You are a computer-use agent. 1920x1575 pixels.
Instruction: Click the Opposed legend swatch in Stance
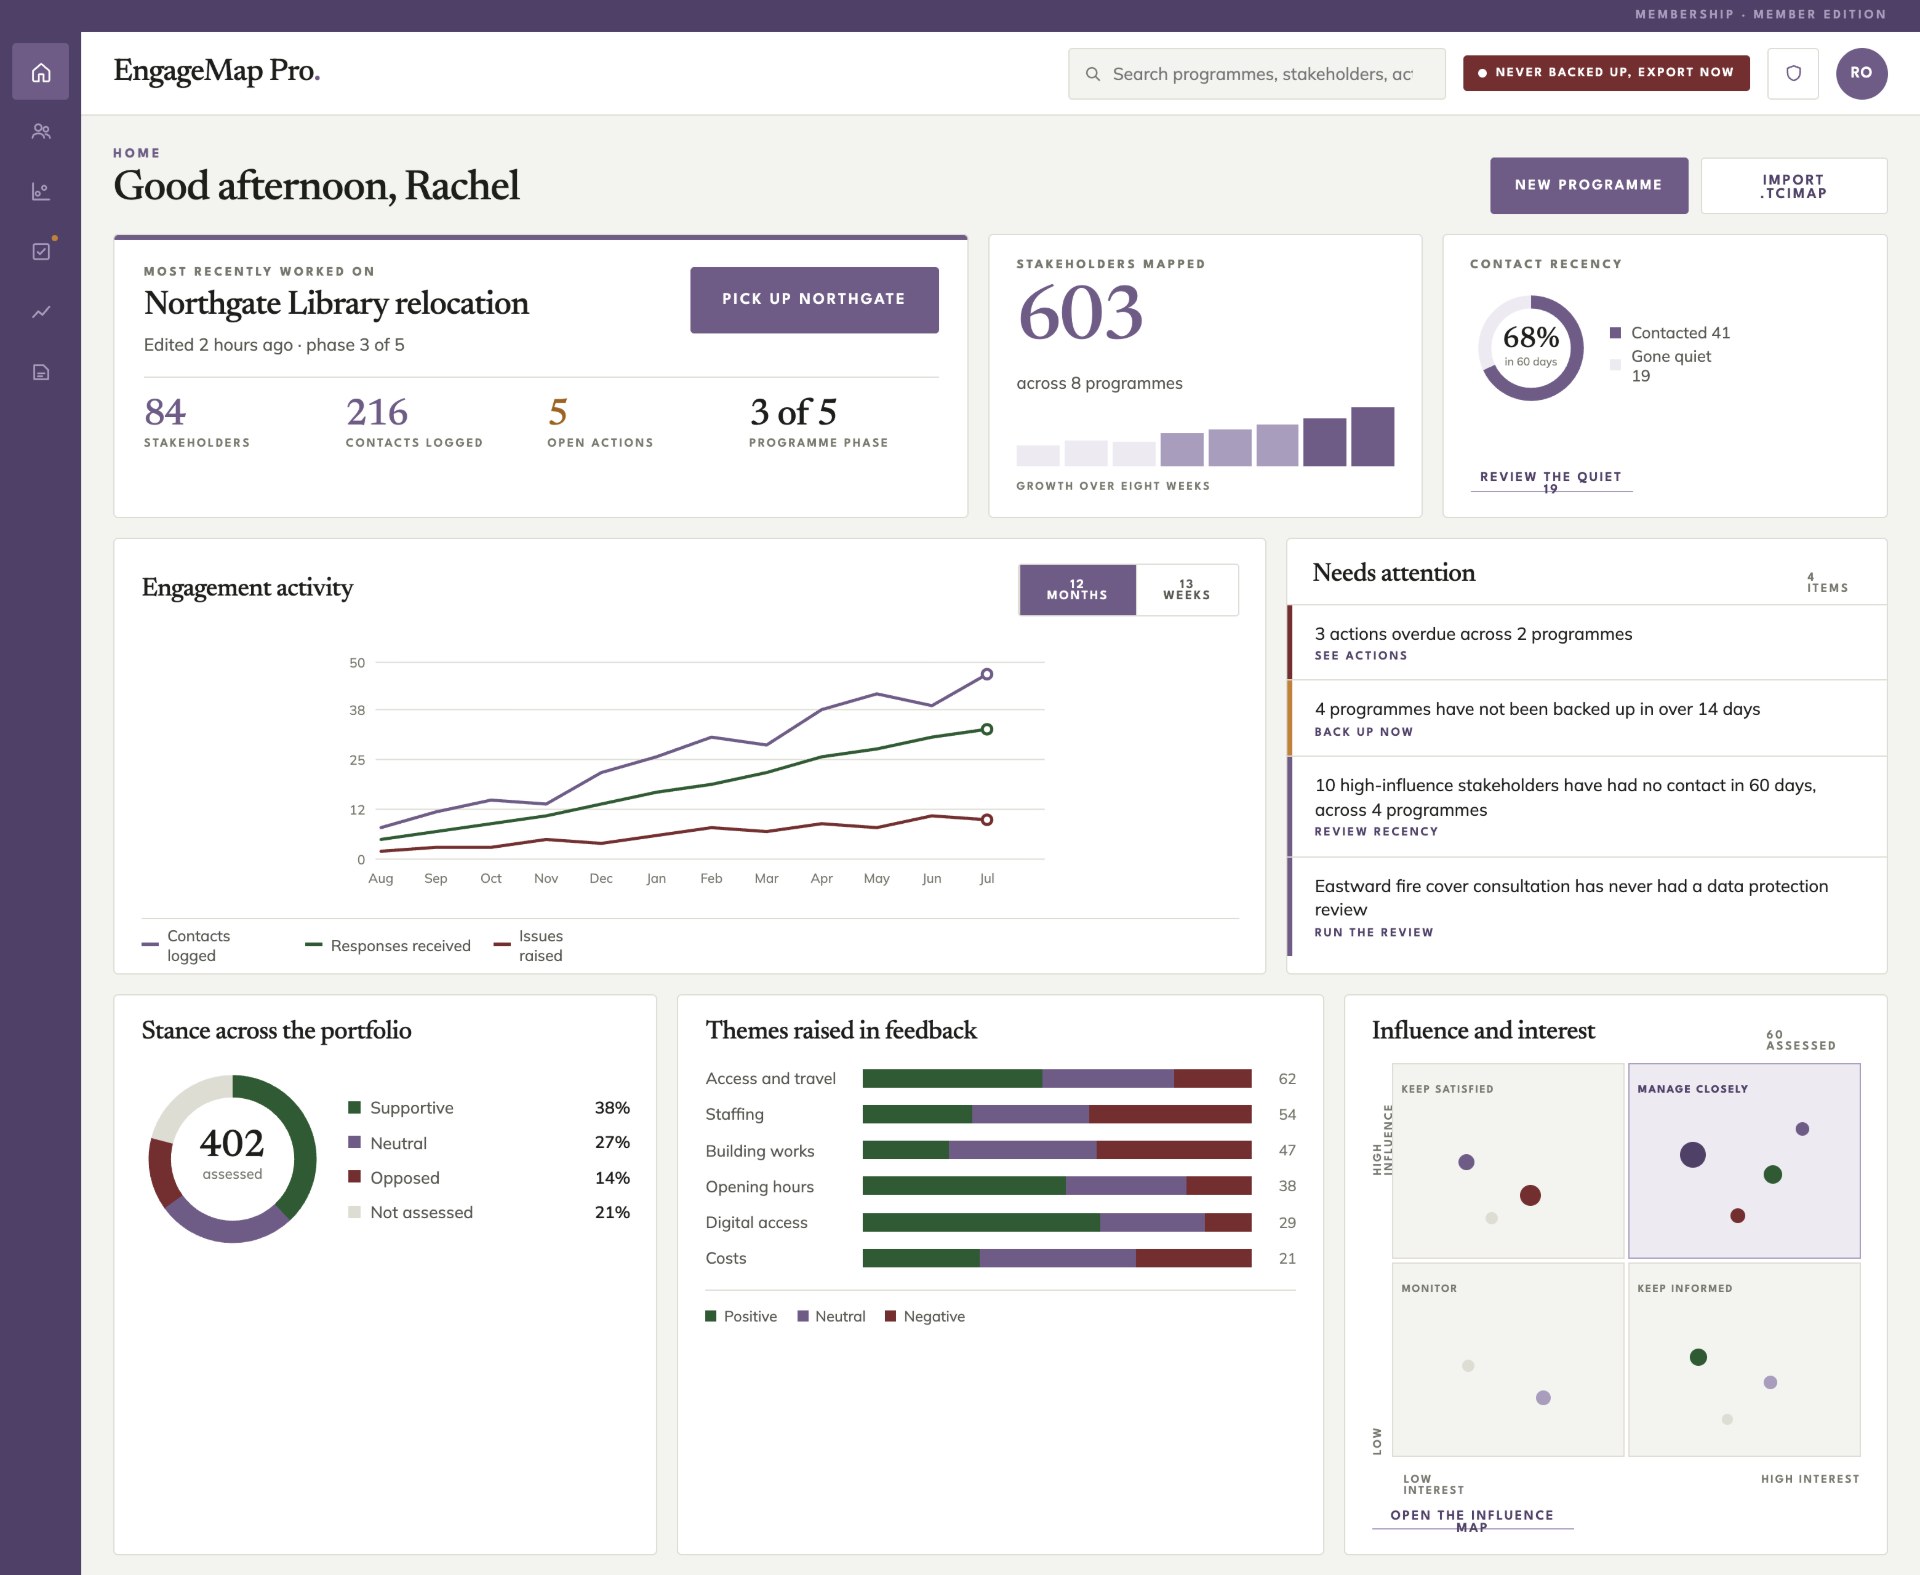[x=354, y=1177]
